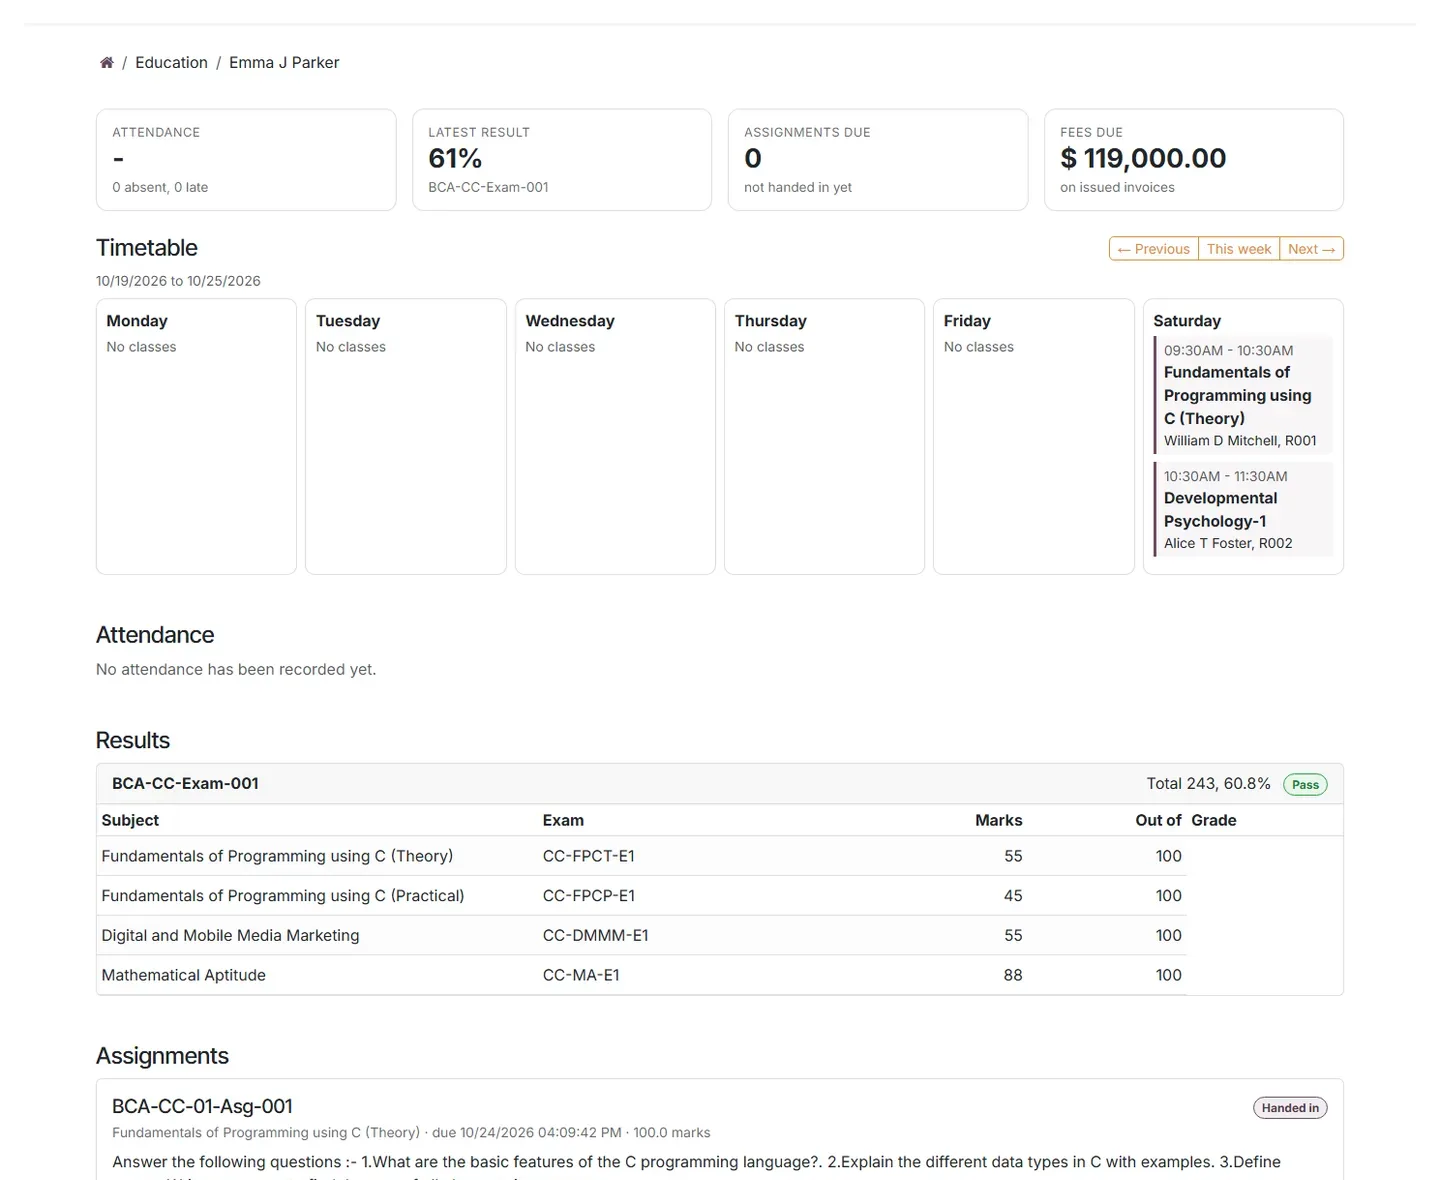Click exam code CC-FPCT-E1

point(589,856)
